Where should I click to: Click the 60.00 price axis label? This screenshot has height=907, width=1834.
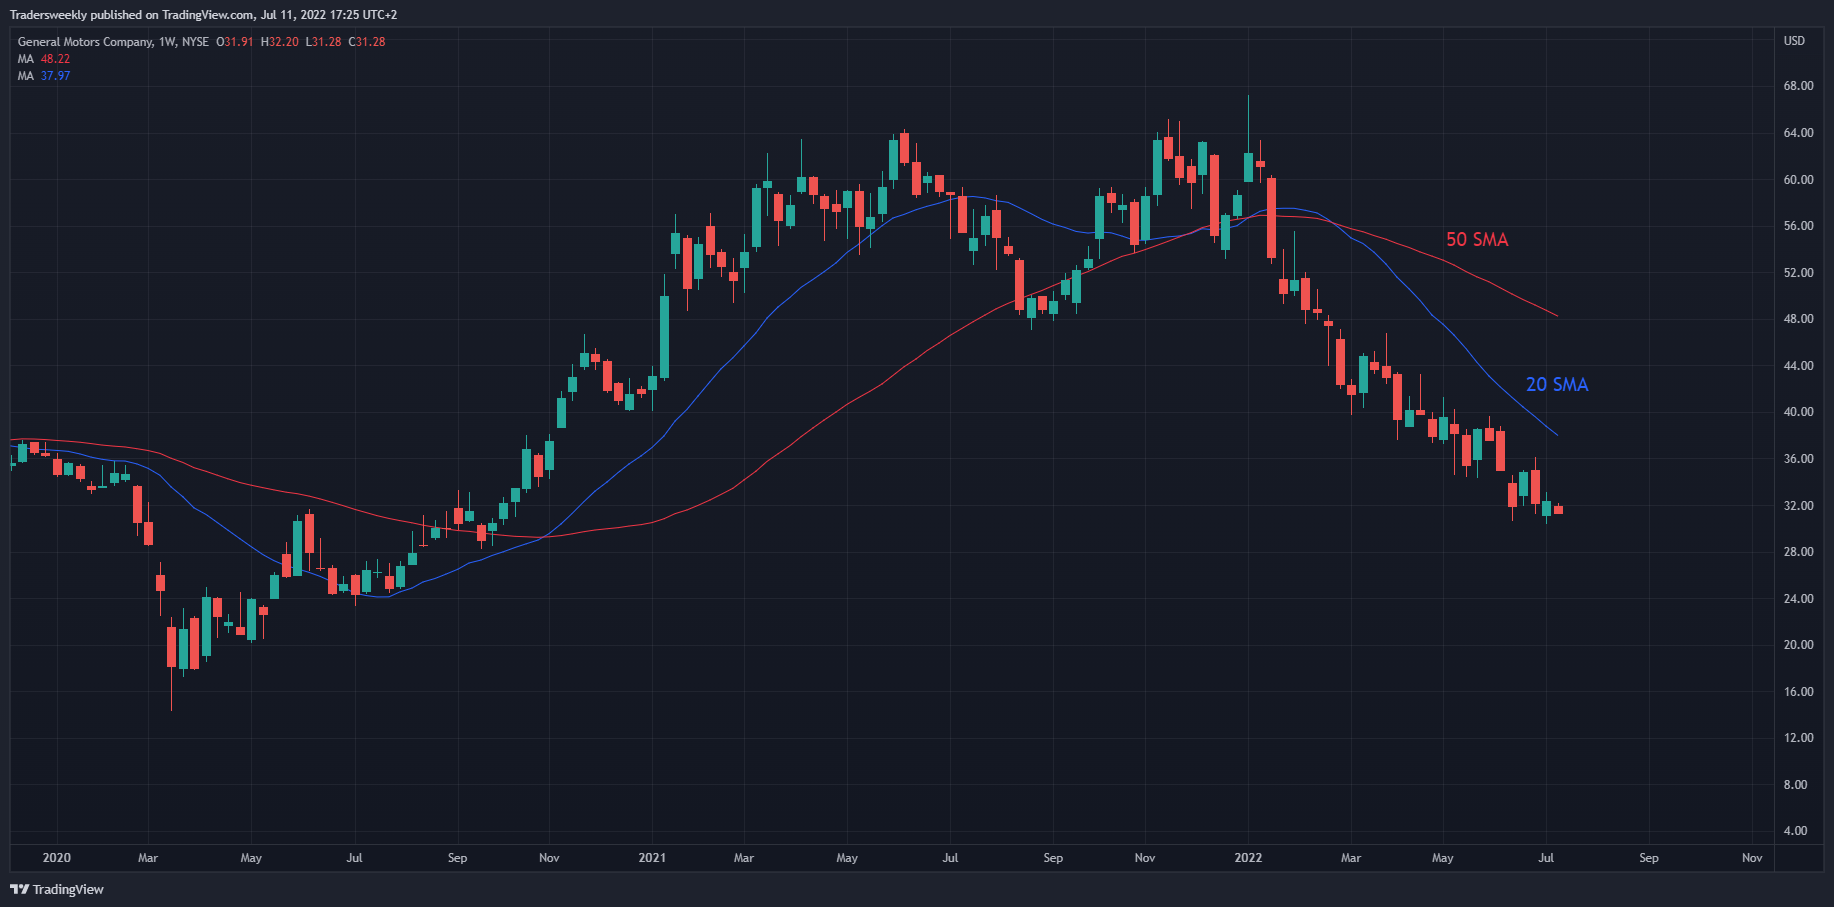pos(1798,180)
